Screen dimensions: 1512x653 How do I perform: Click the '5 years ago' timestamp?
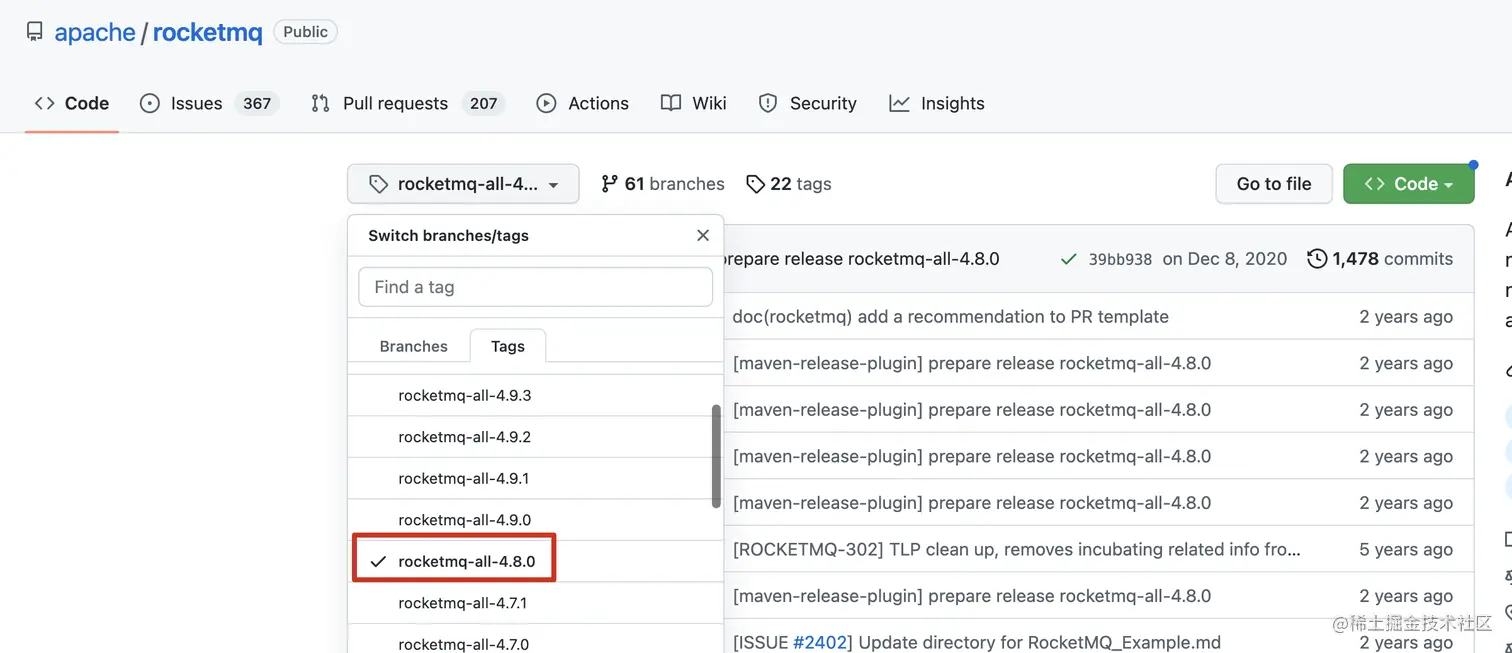tap(1406, 549)
